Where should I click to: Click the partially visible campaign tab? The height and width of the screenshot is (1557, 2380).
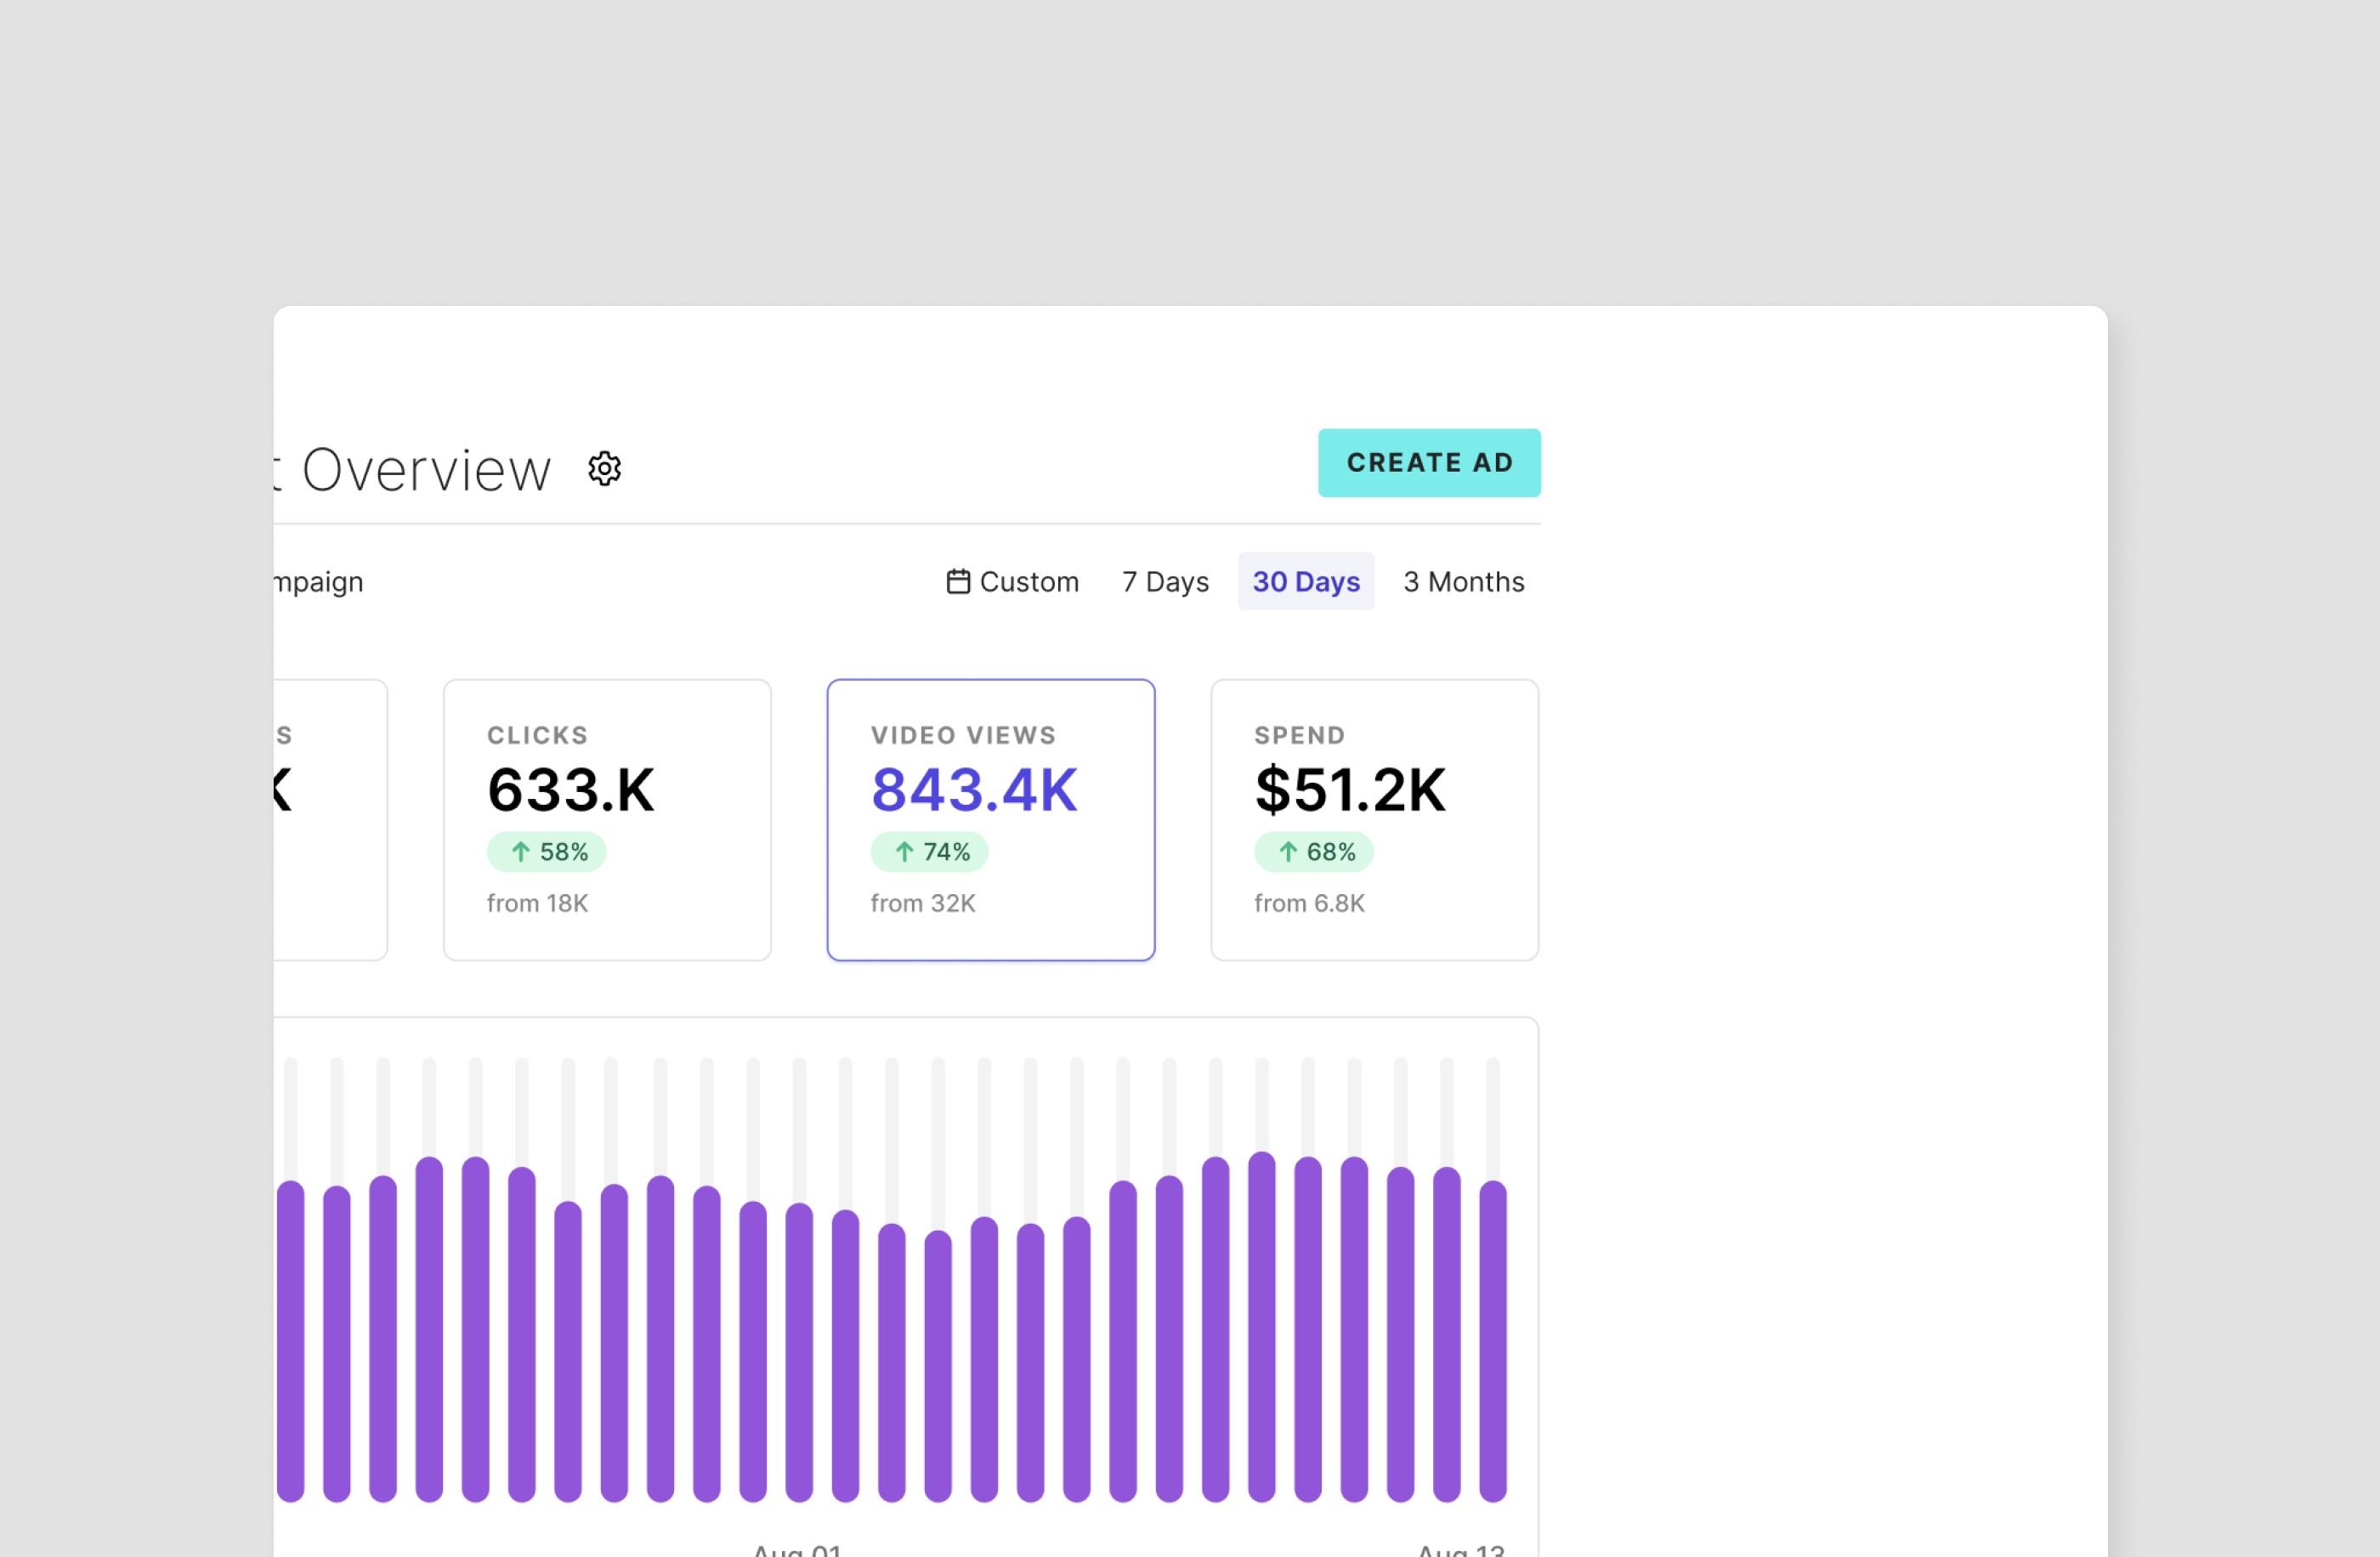[x=318, y=581]
